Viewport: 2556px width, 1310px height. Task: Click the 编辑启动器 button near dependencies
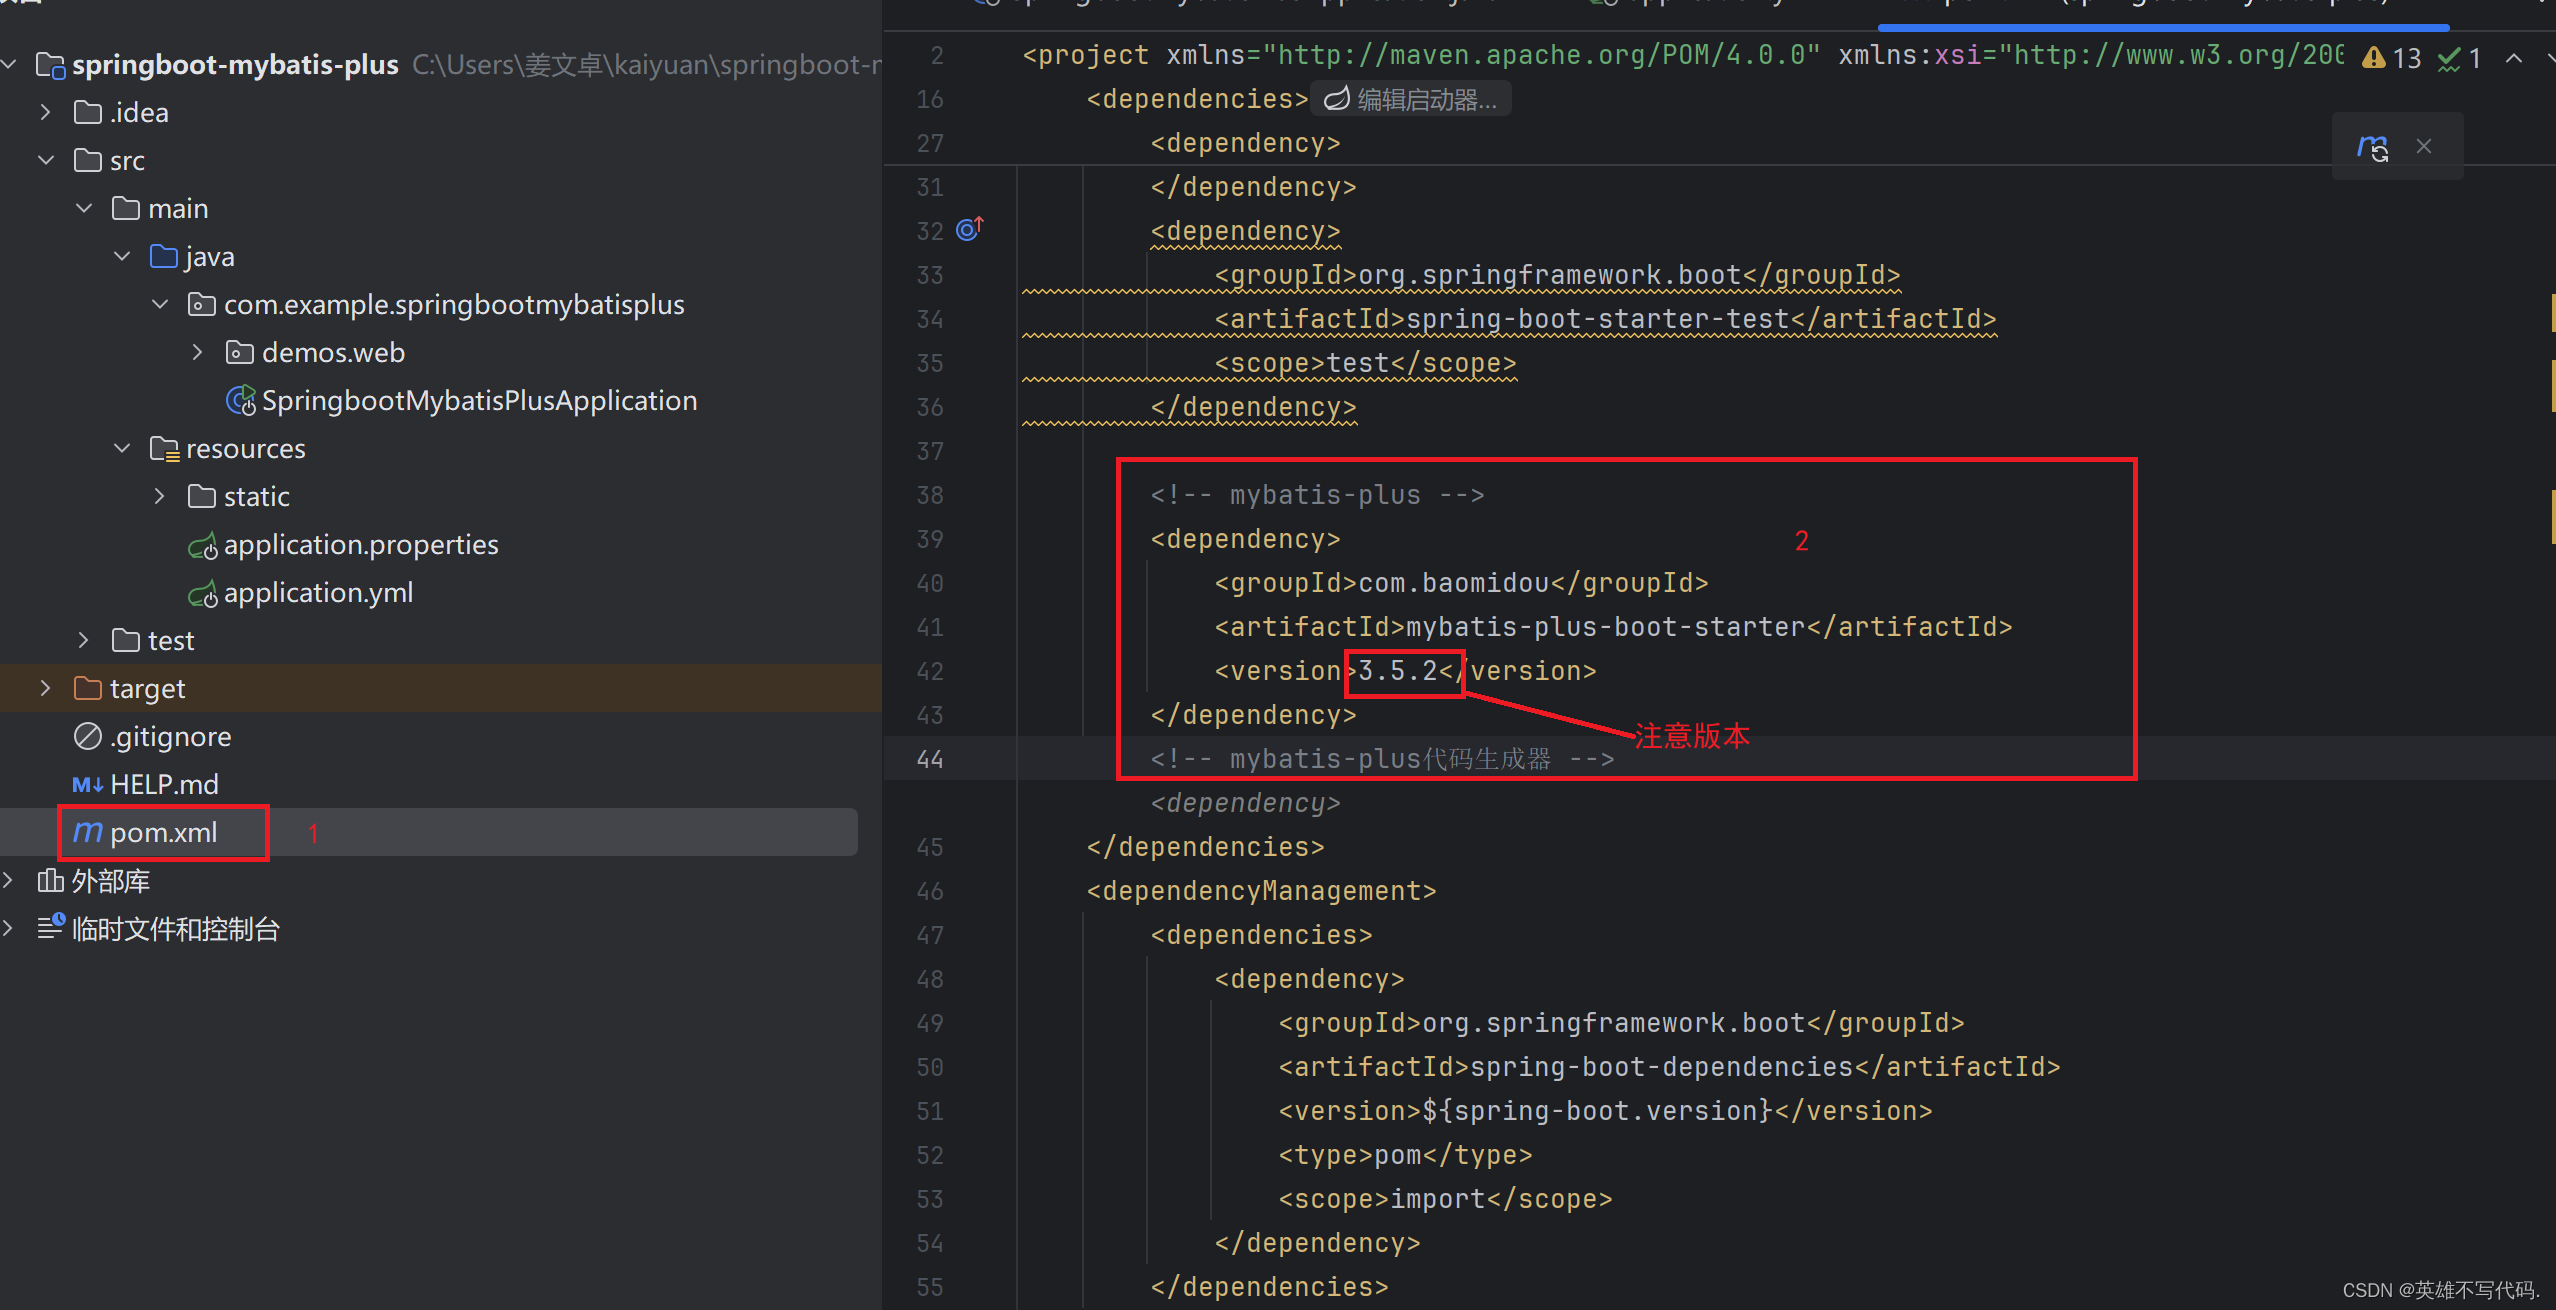pyautogui.click(x=1411, y=98)
